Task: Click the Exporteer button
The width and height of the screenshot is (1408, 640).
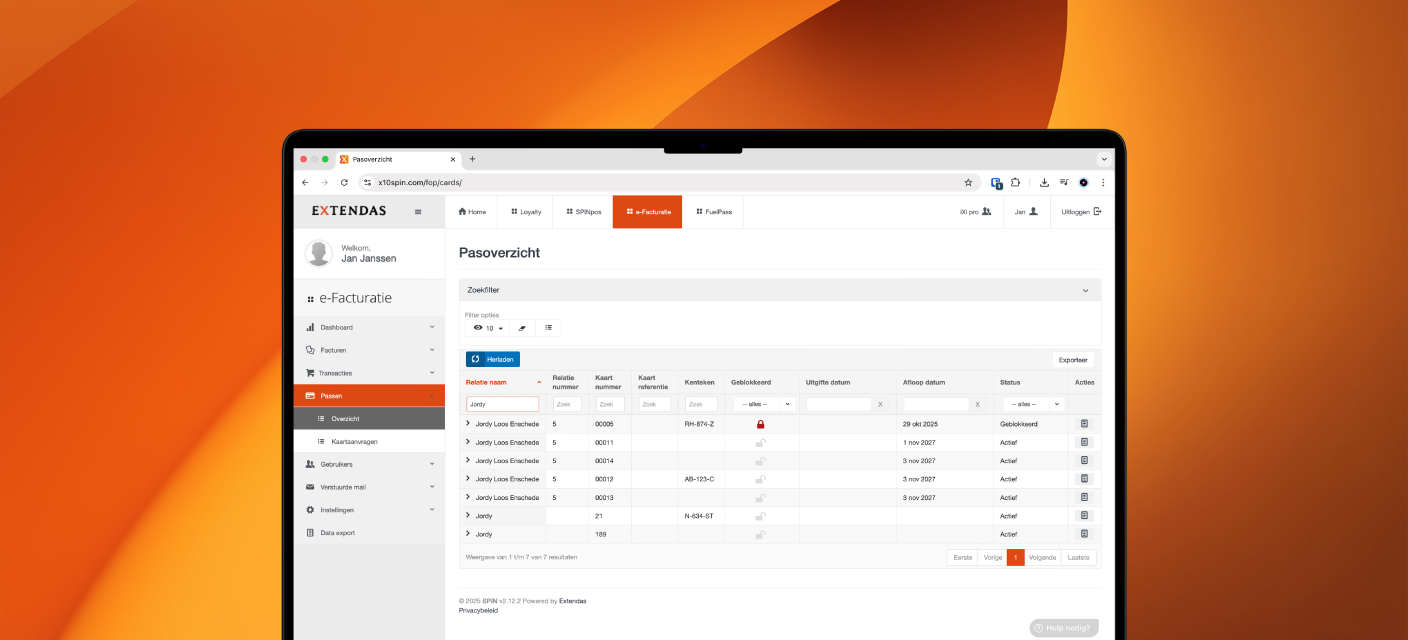Action: click(x=1073, y=359)
